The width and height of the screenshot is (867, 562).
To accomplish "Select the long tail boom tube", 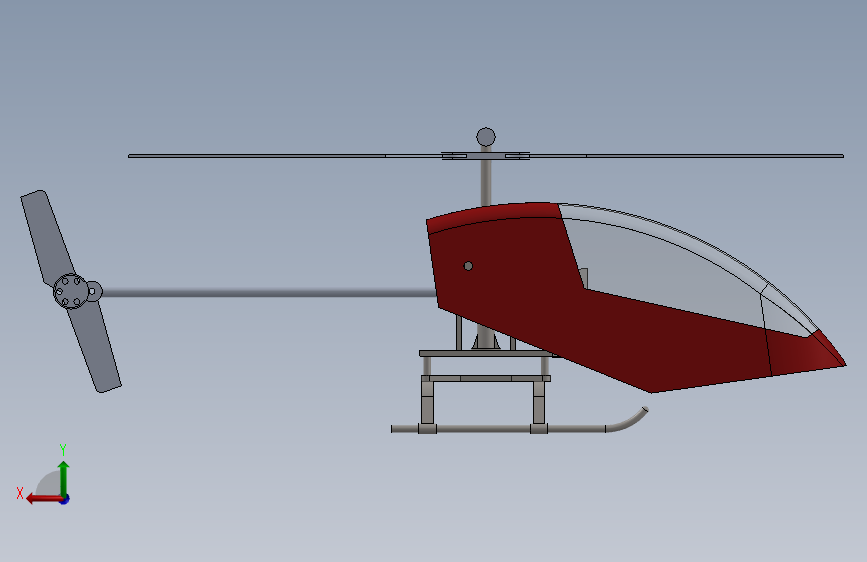I will point(268,293).
